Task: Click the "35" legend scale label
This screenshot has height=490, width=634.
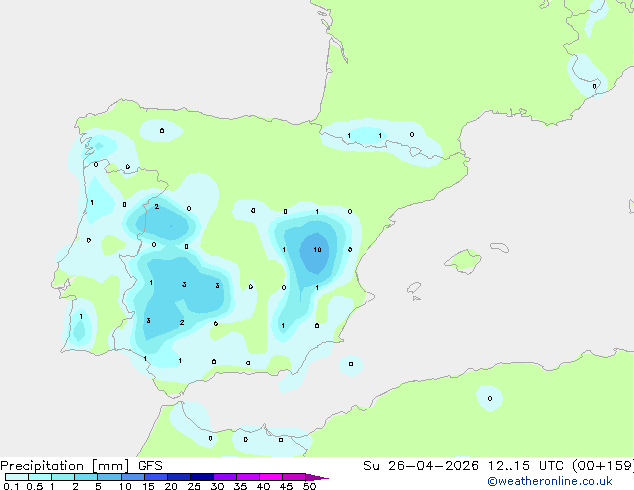Action: (x=240, y=486)
